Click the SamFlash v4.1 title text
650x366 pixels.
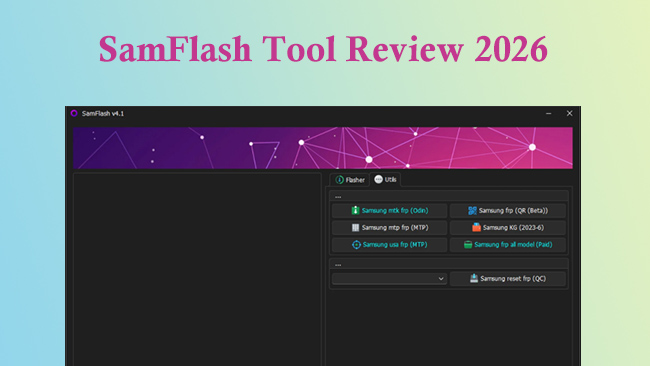point(103,114)
